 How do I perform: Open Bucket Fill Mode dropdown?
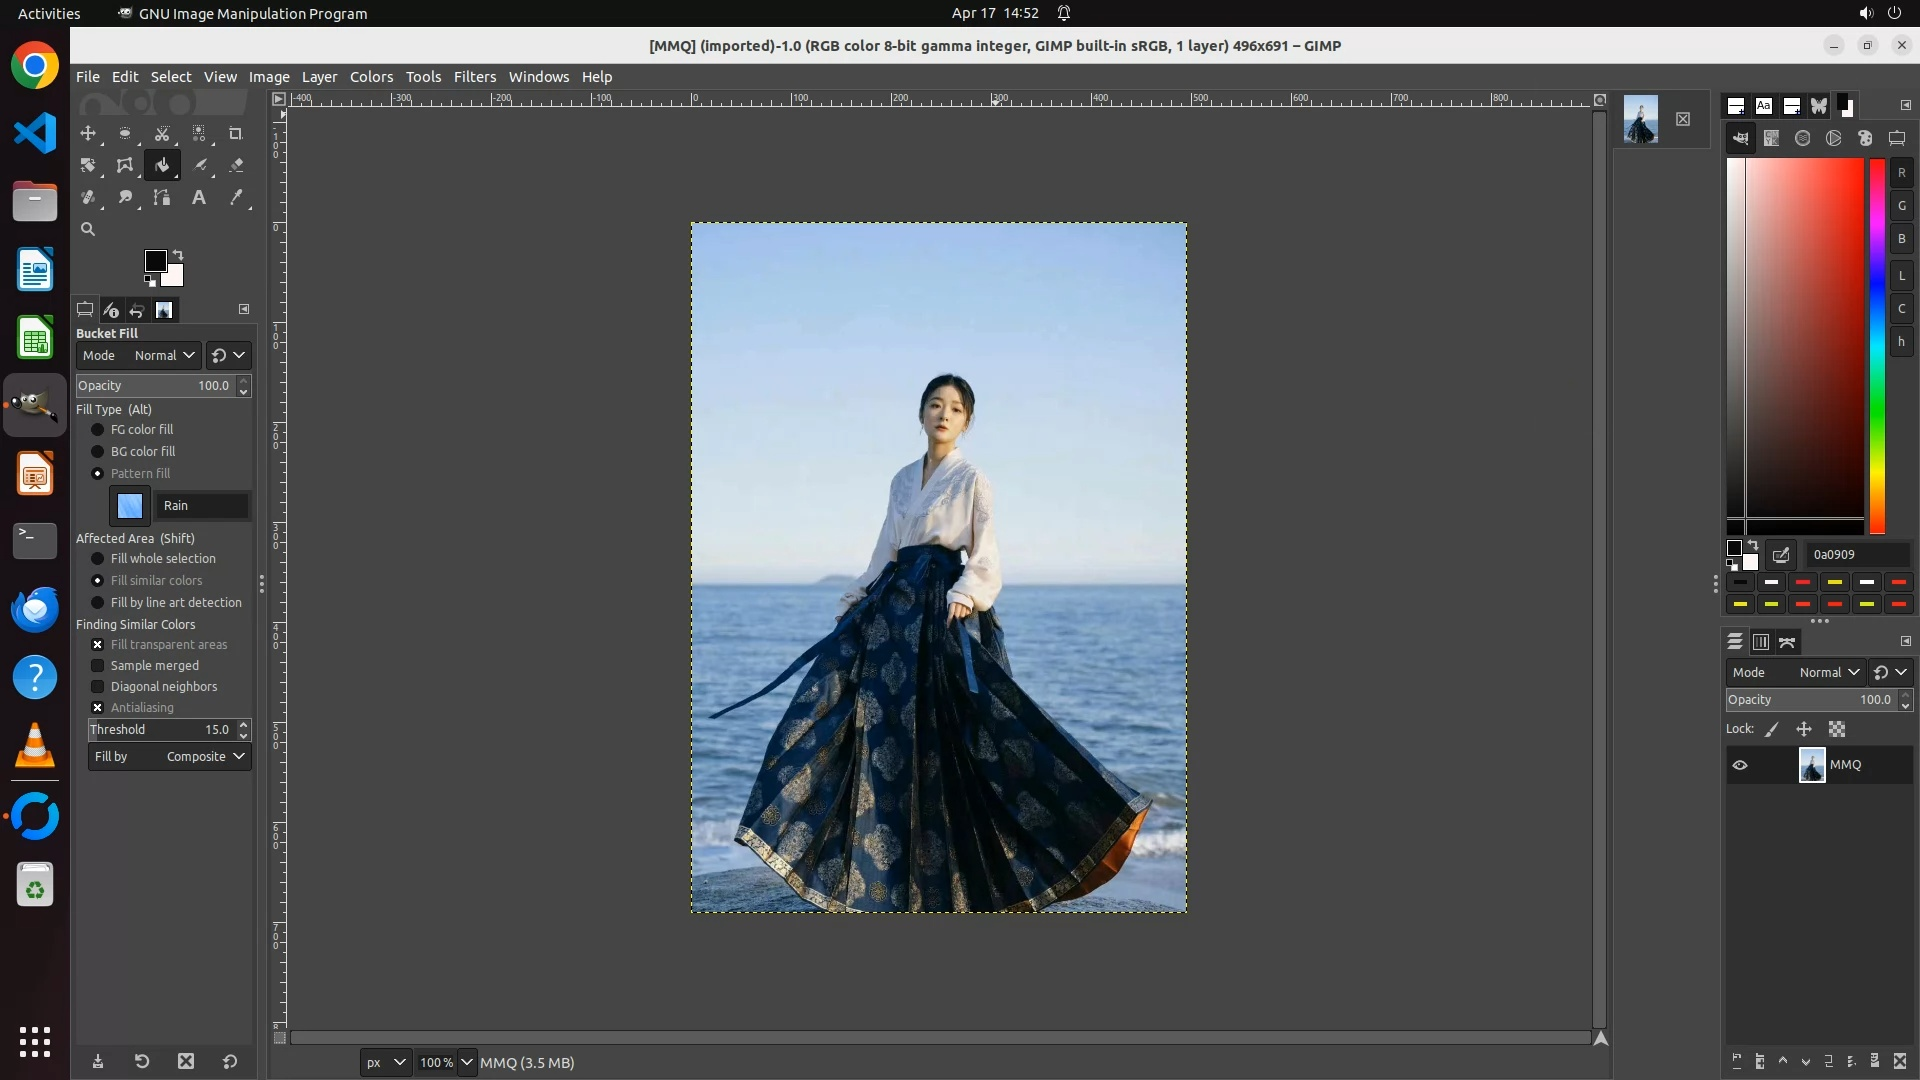(164, 355)
